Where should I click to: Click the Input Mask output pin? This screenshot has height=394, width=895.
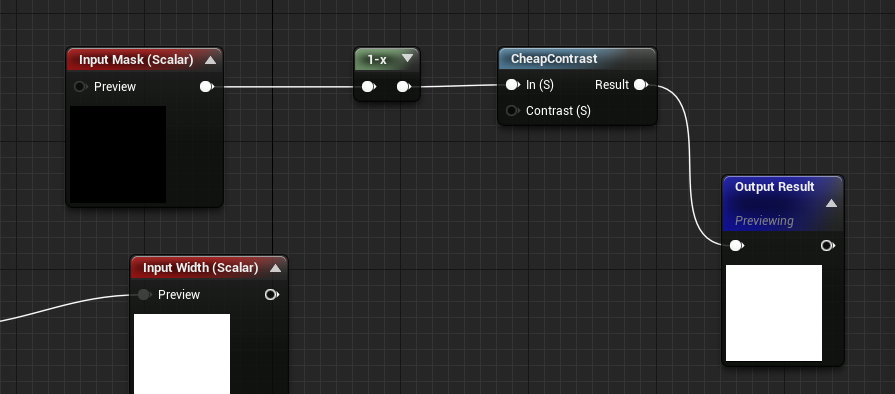tap(207, 87)
